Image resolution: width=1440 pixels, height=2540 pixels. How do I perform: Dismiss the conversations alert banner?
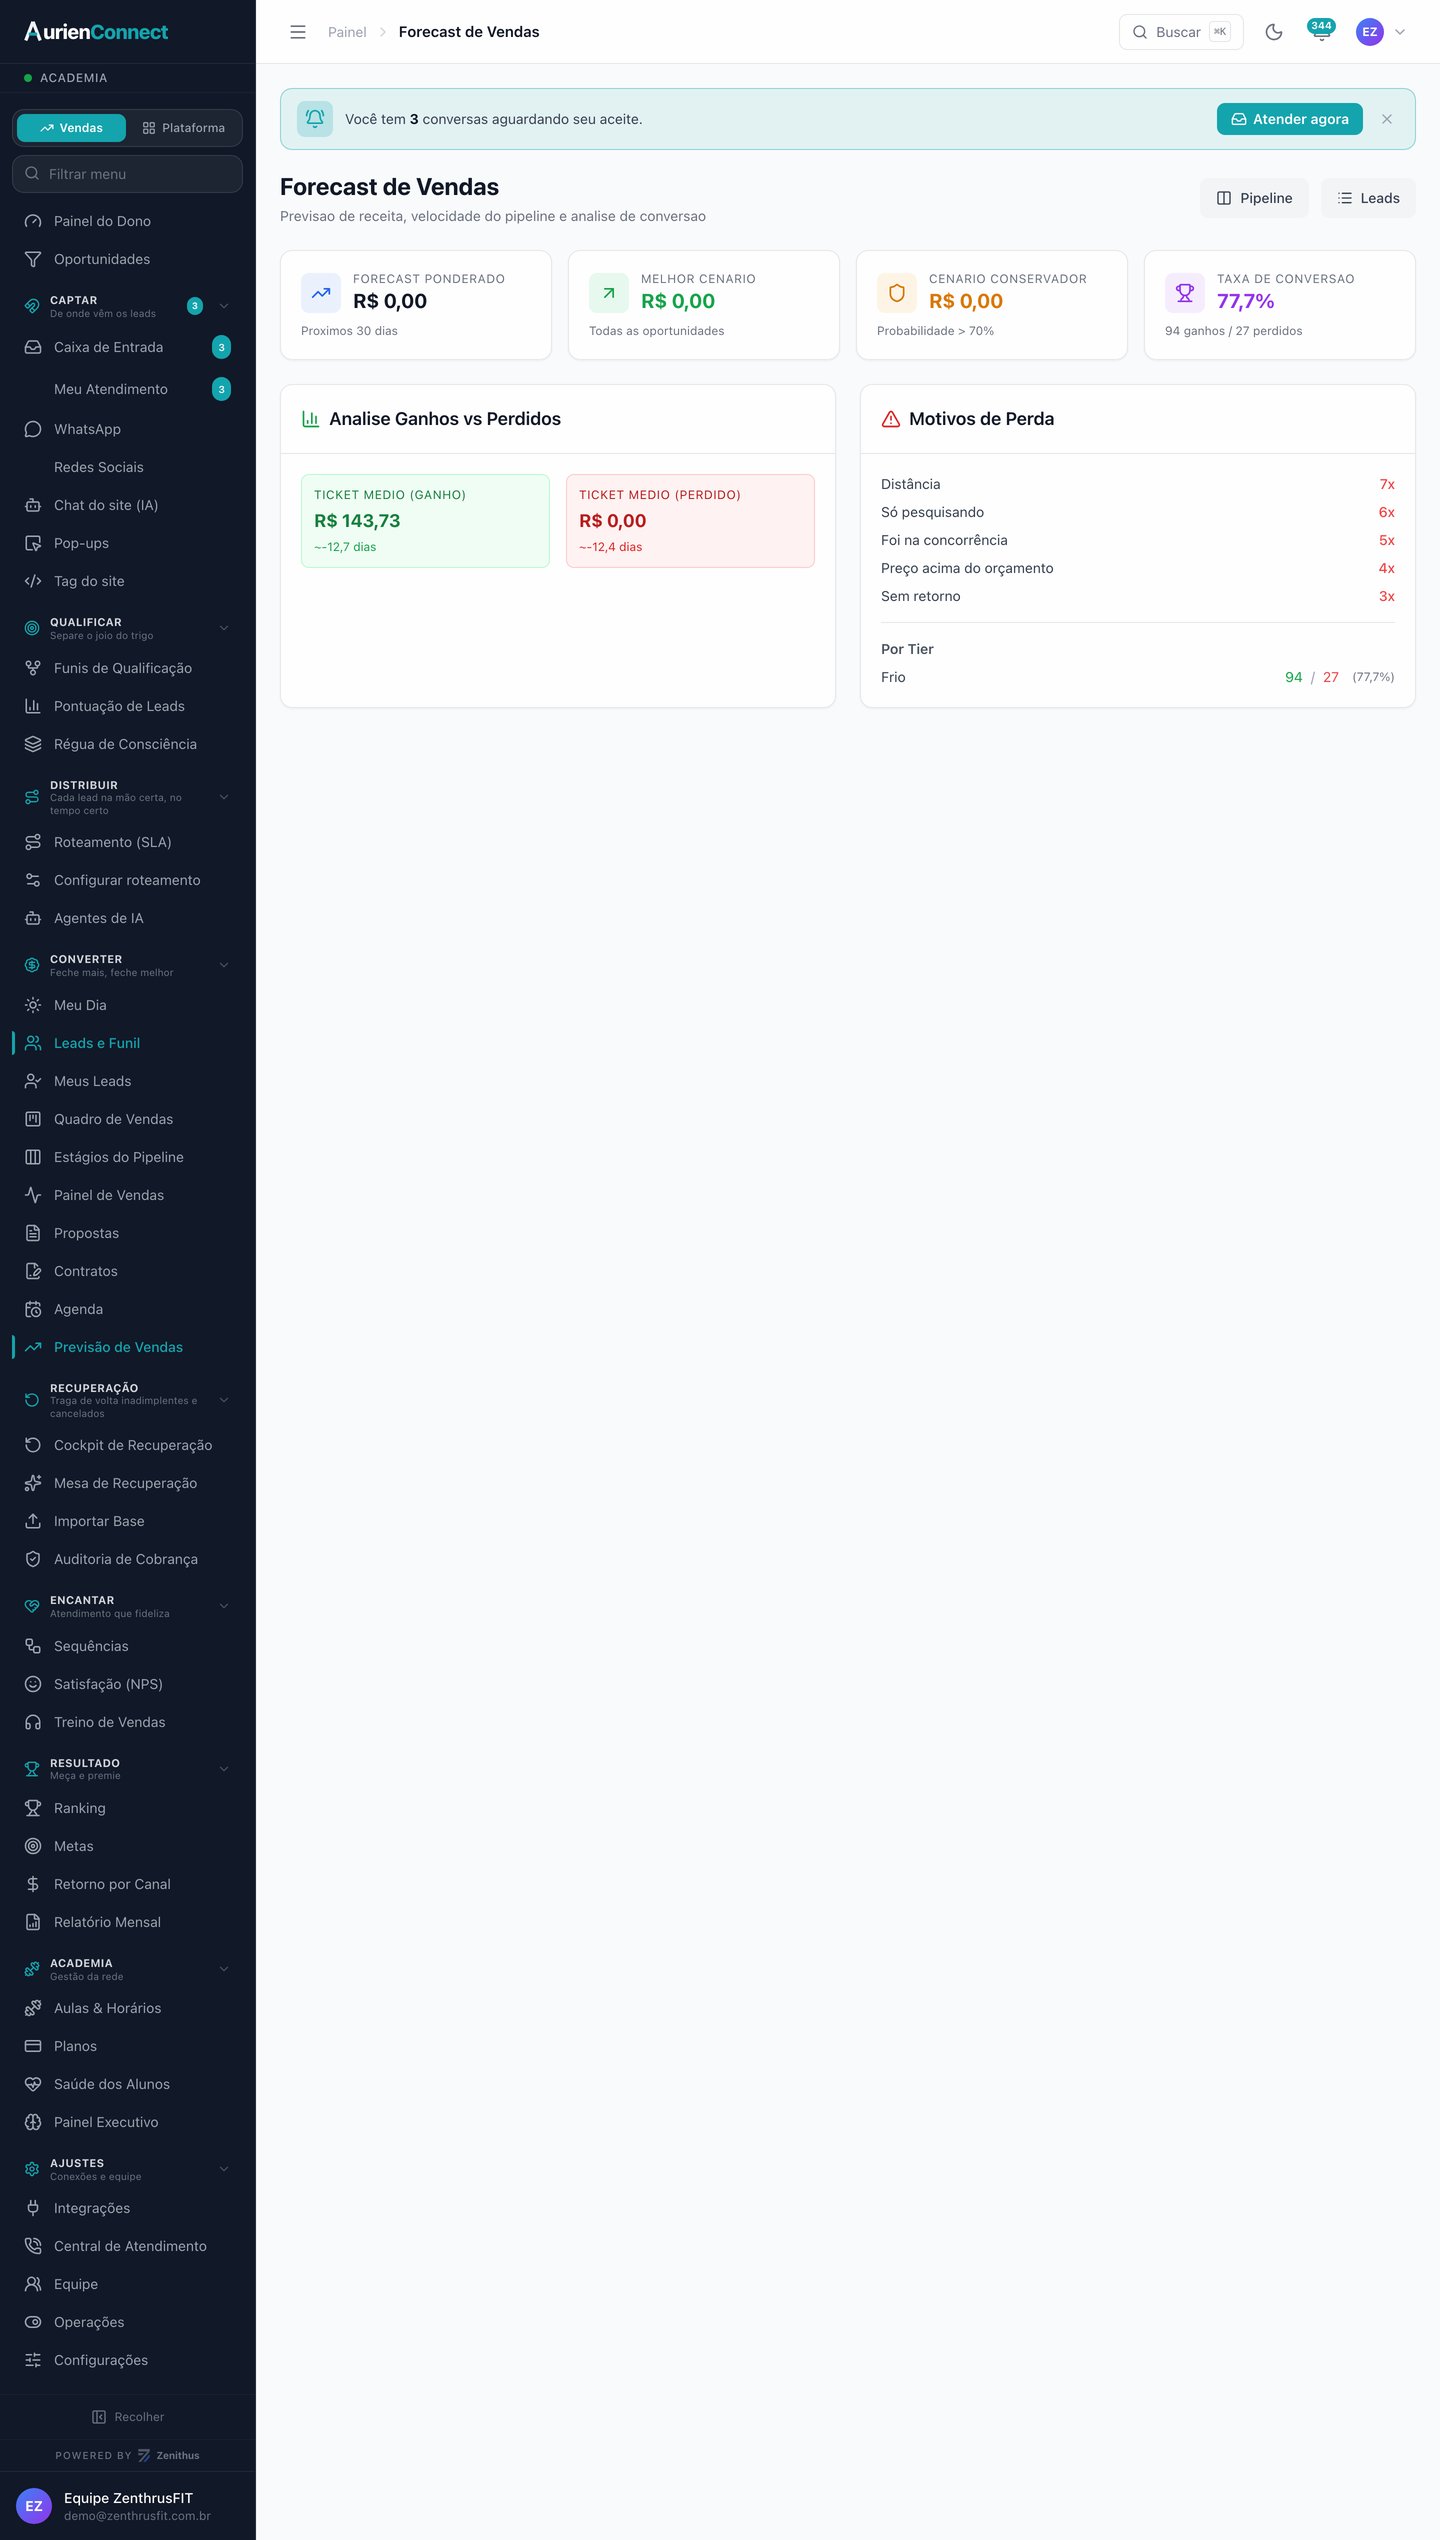[1387, 119]
